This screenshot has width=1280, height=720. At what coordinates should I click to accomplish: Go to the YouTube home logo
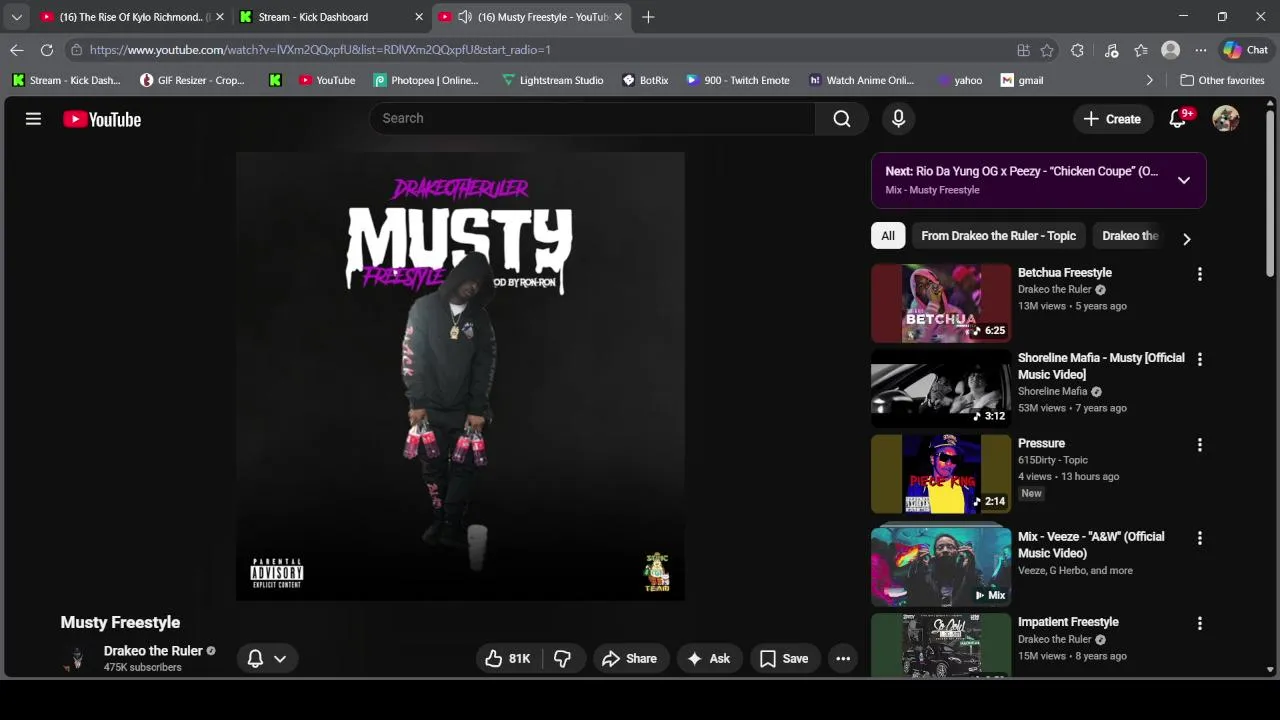102,119
